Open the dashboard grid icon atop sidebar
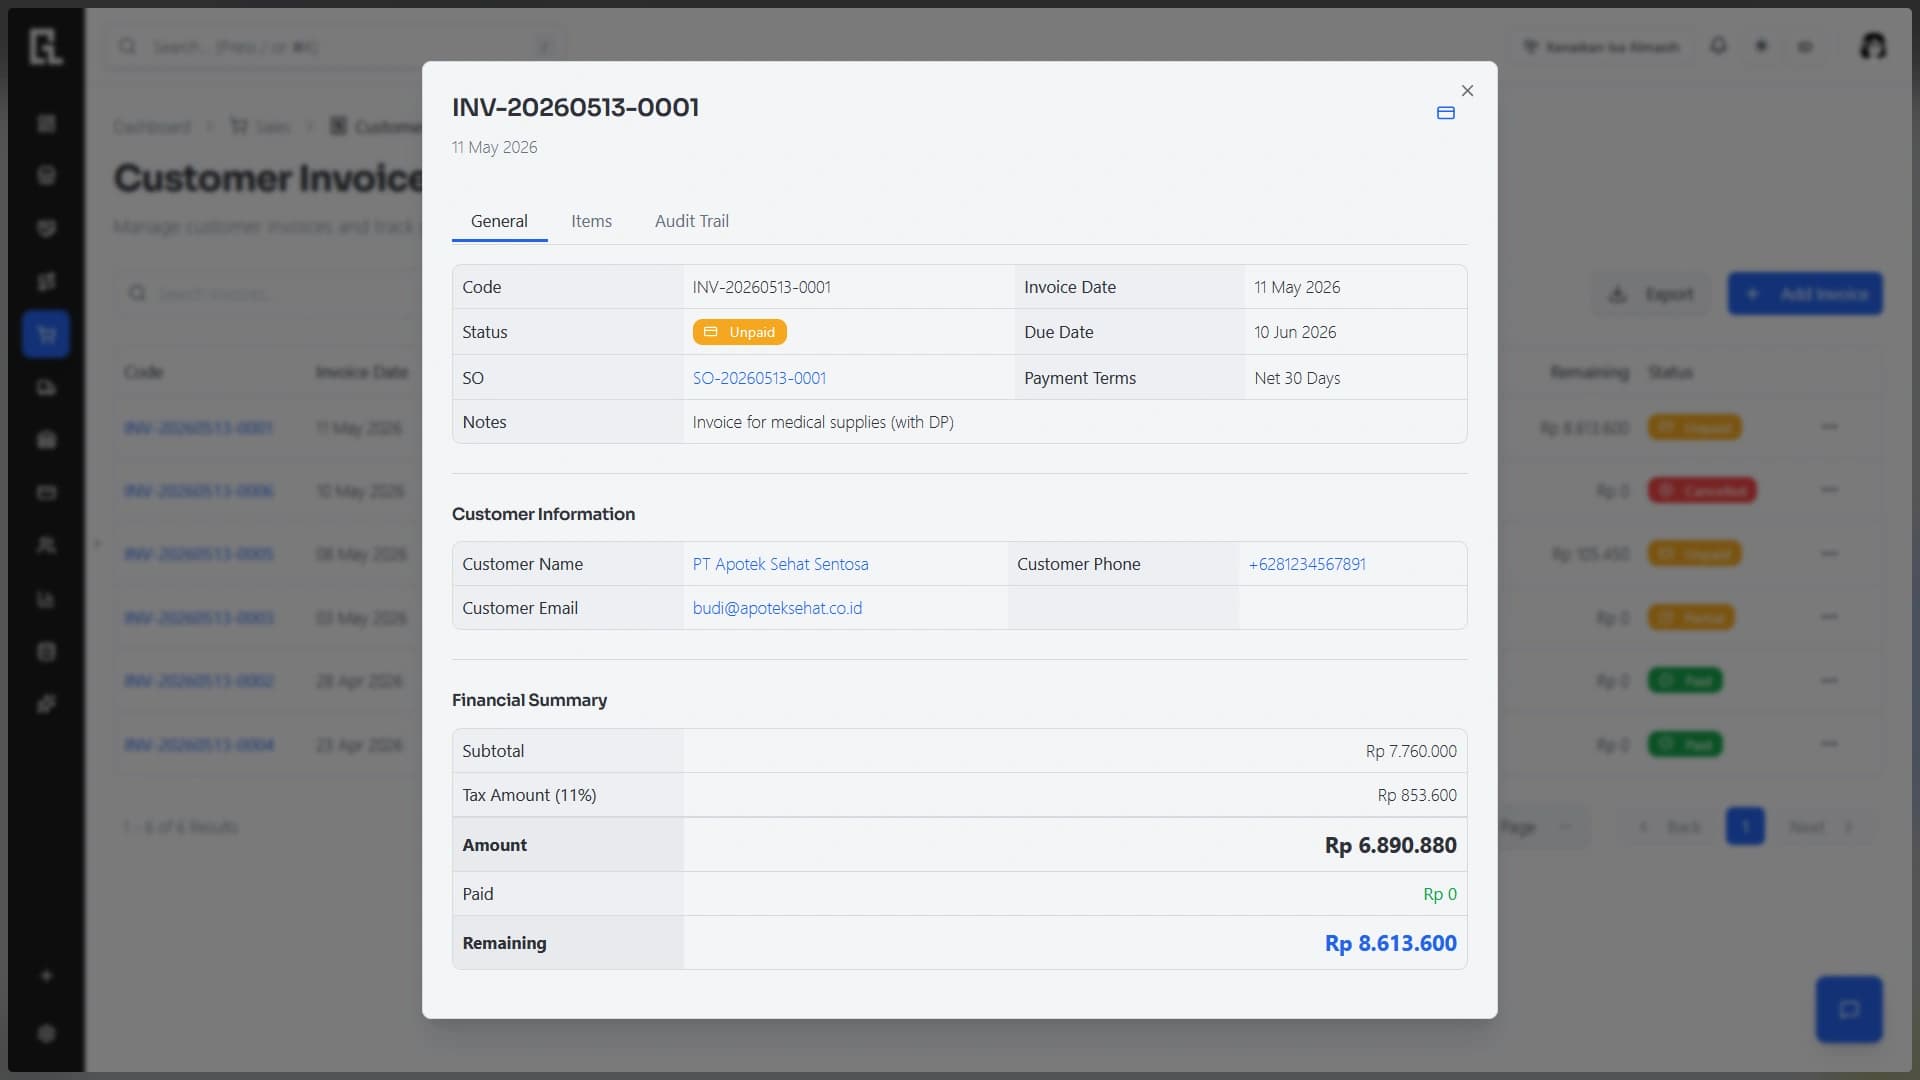This screenshot has height=1080, width=1920. [x=46, y=123]
